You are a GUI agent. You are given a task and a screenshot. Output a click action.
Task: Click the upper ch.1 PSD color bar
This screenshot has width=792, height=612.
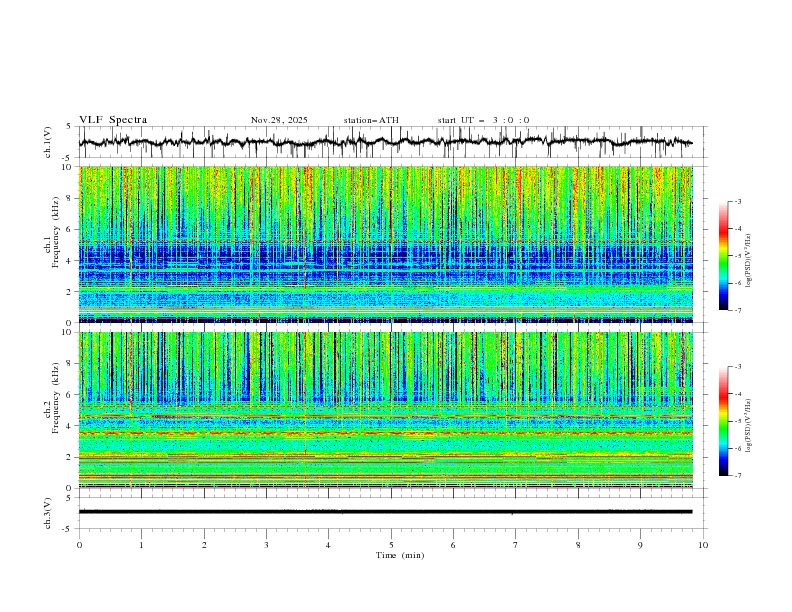[723, 256]
